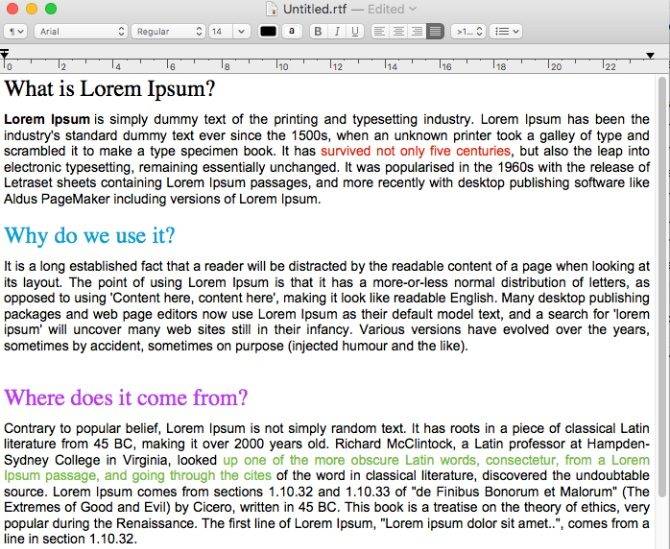Open the line spacing dropdown
The height and width of the screenshot is (549, 670).
click(x=468, y=31)
